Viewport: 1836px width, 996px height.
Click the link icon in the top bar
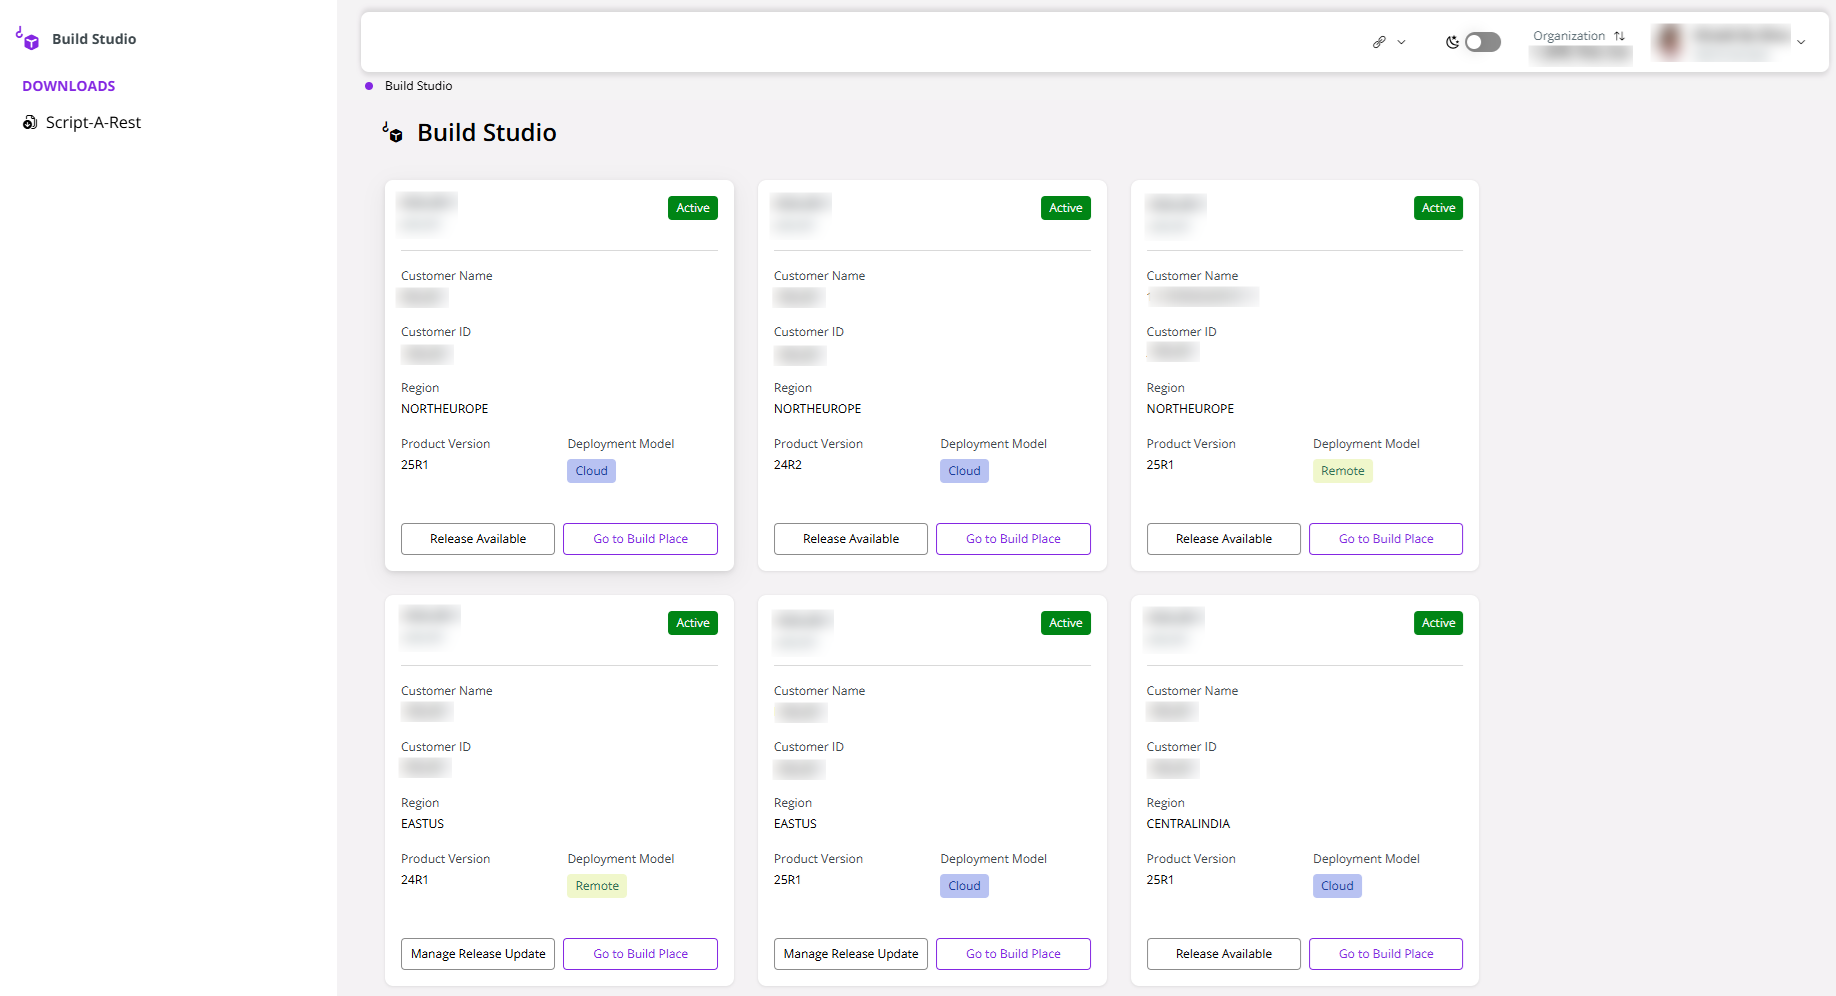coord(1379,42)
